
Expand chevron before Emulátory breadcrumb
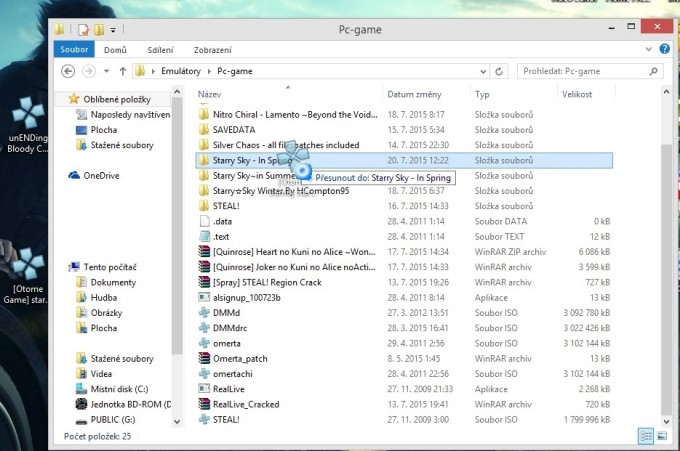click(153, 71)
